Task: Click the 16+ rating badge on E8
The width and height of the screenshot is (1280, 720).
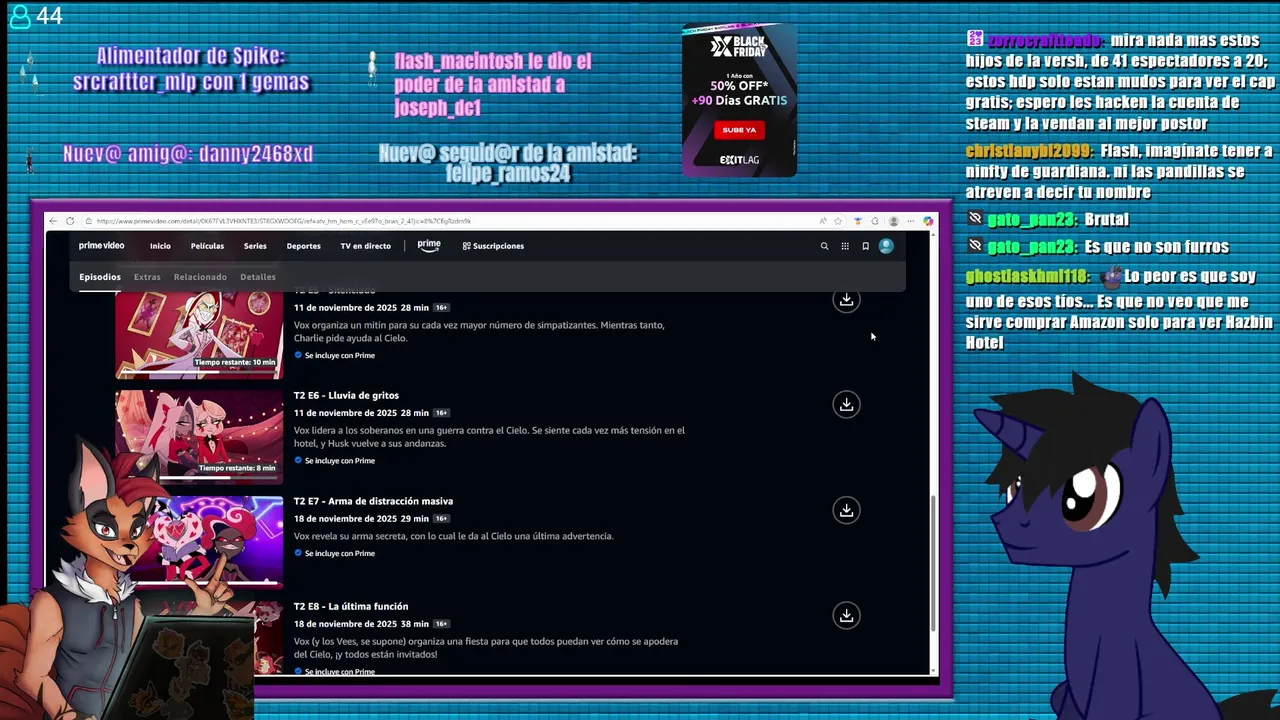Action: pos(442,624)
